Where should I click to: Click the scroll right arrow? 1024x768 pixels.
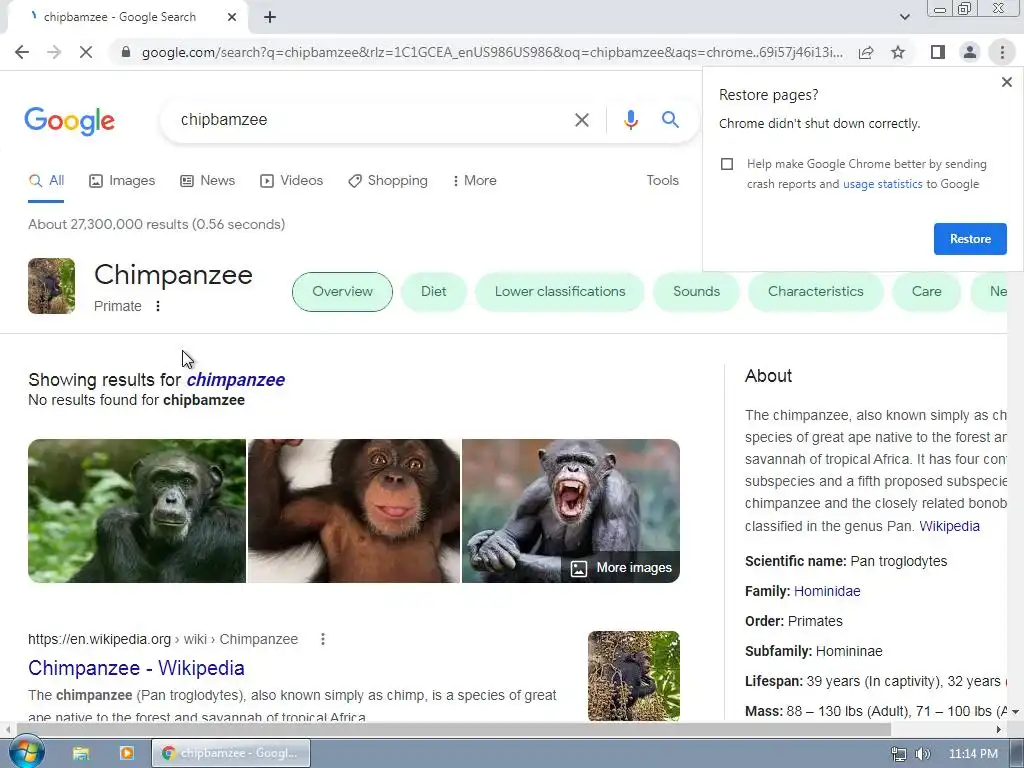pyautogui.click(x=999, y=729)
